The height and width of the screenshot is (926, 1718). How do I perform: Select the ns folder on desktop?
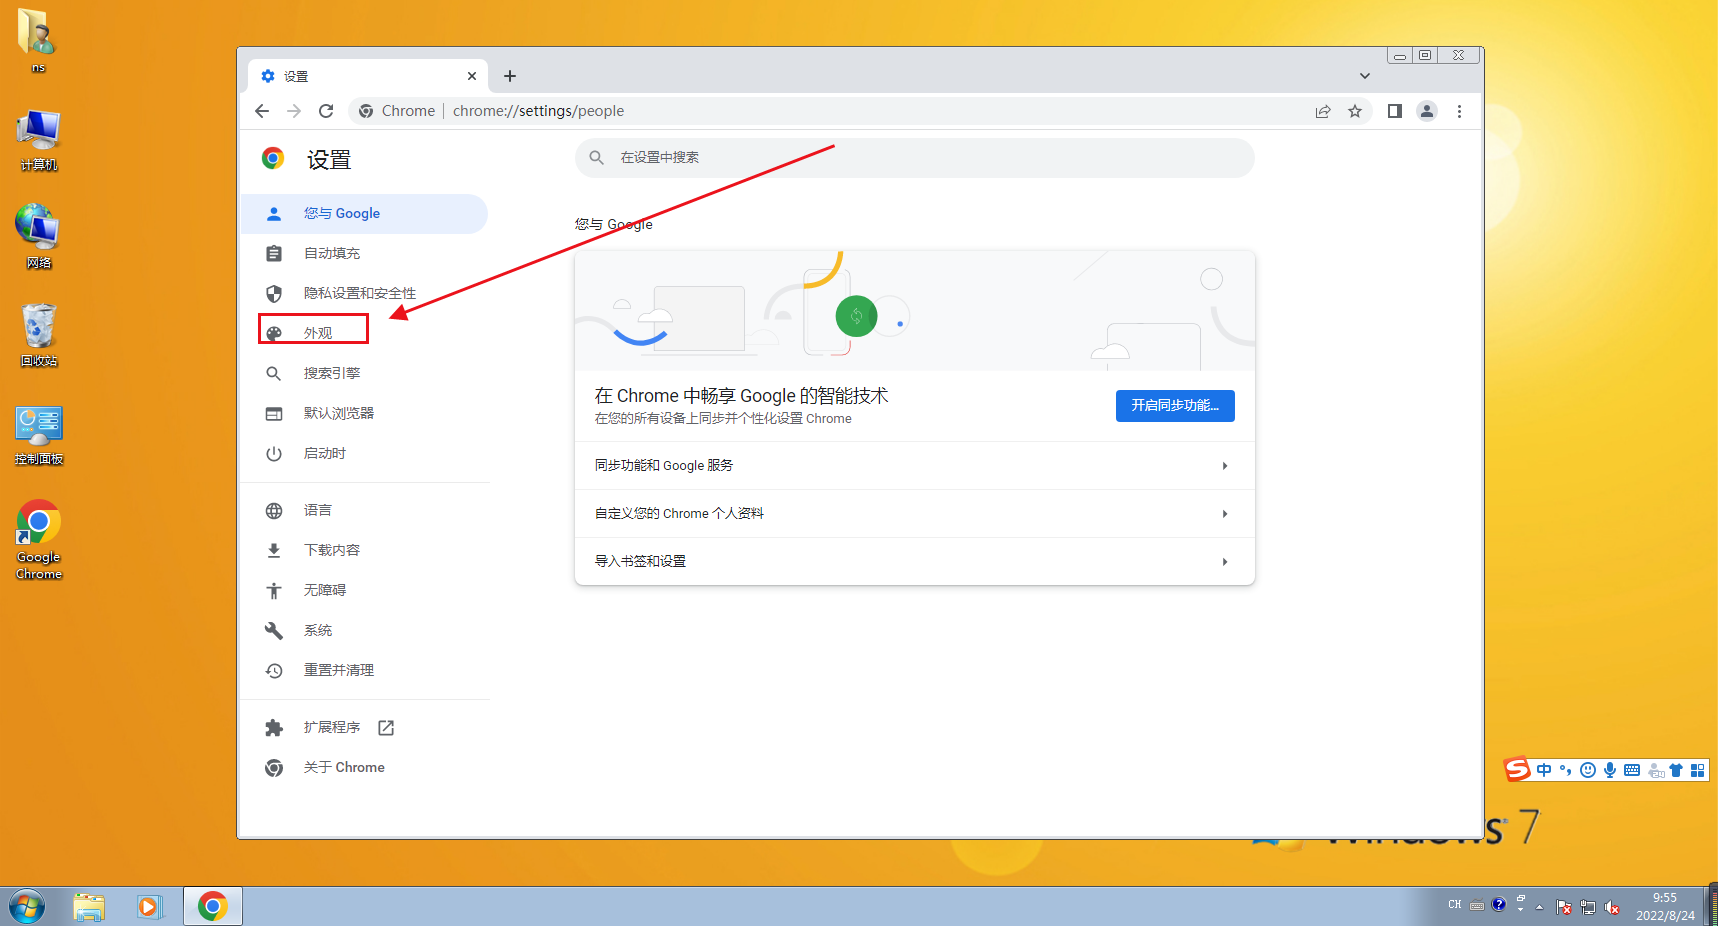[x=38, y=40]
